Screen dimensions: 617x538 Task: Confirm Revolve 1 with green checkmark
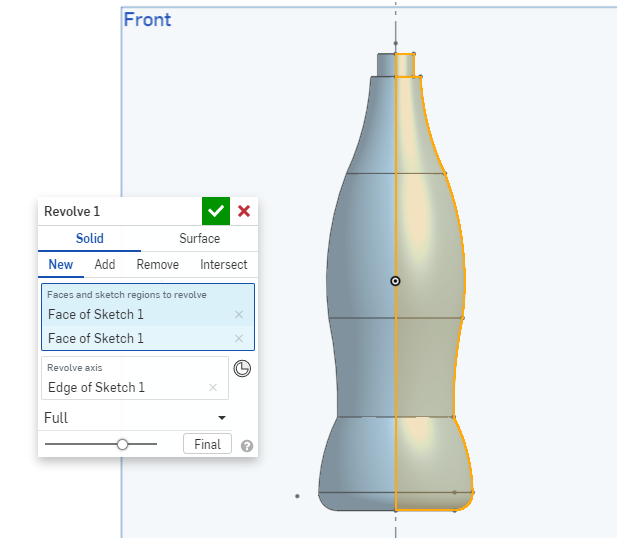(x=216, y=211)
